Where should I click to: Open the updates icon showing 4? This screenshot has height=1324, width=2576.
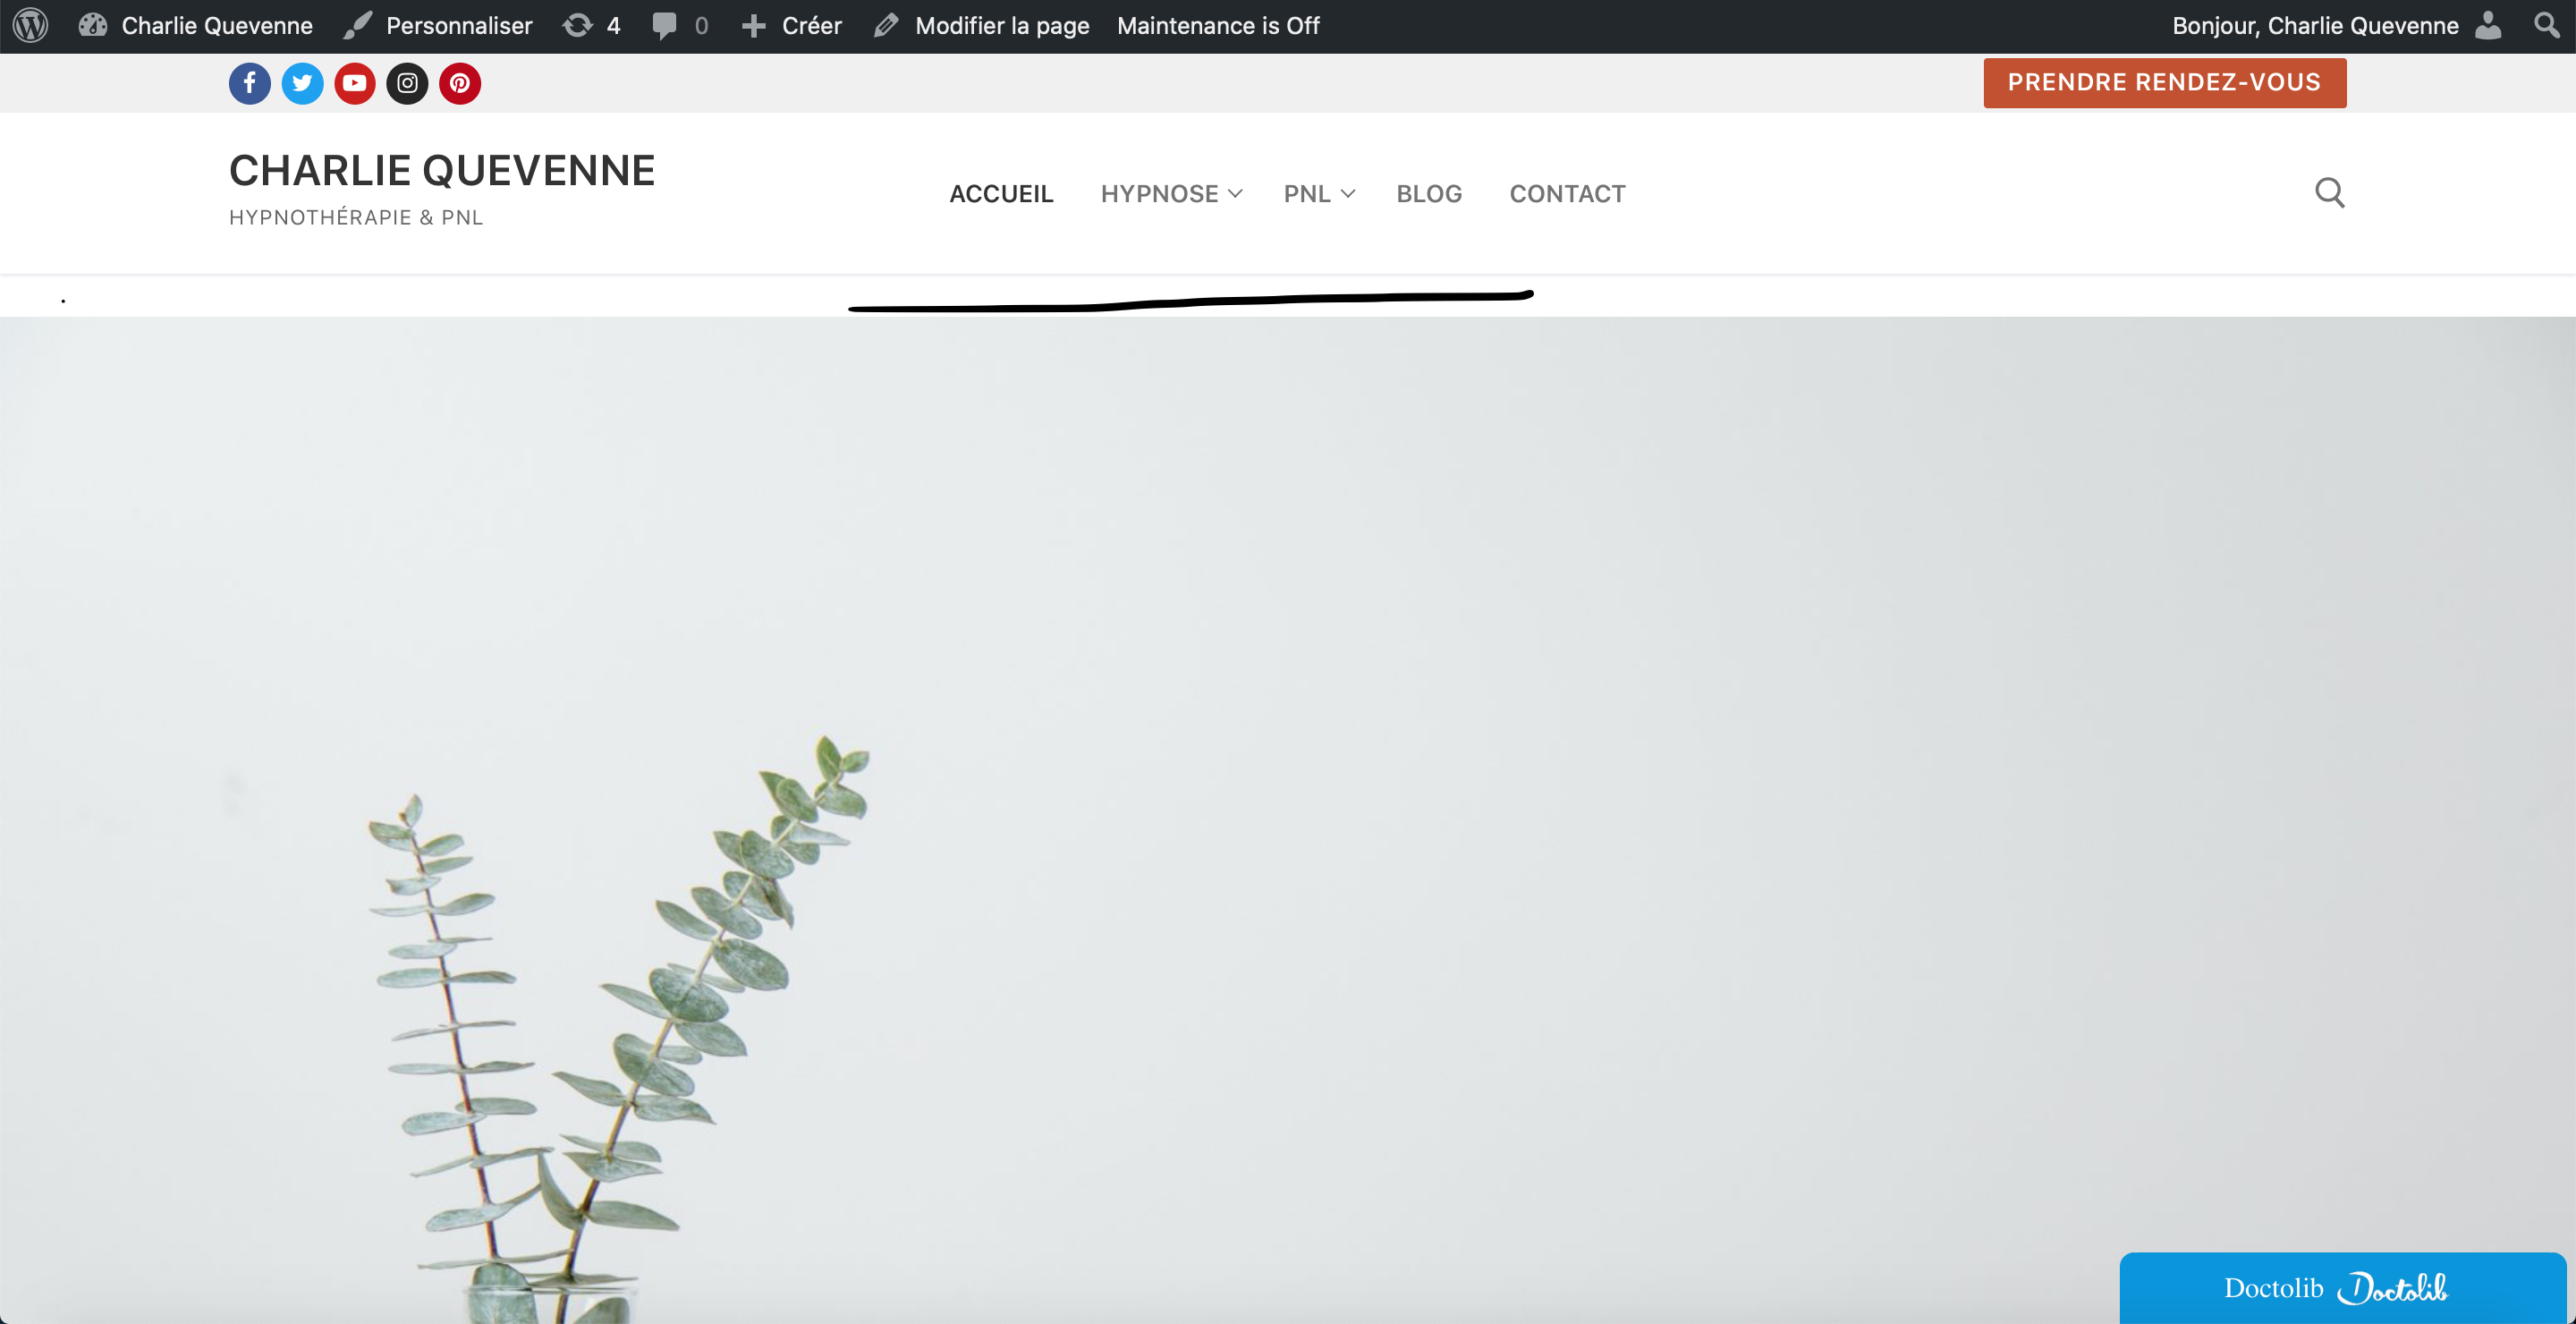[591, 25]
